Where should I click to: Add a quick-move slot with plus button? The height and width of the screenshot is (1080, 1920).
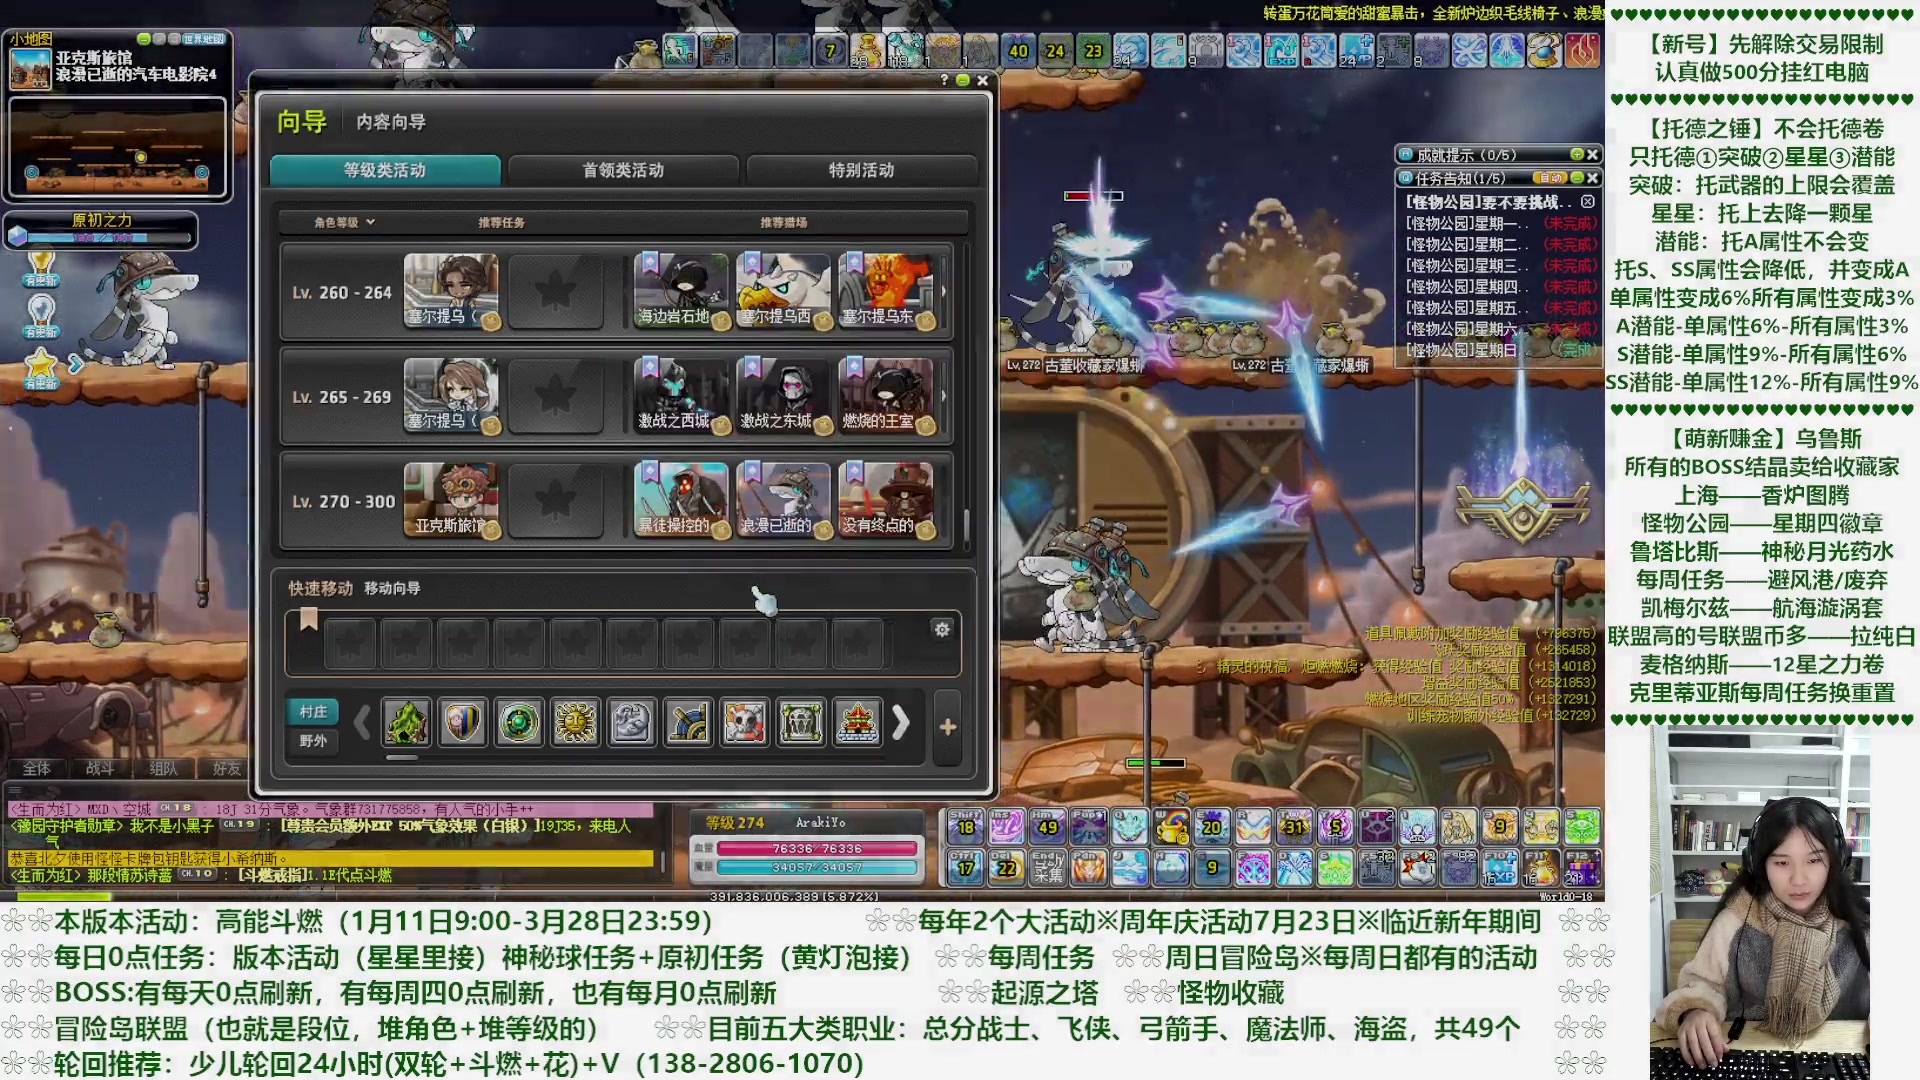tap(947, 727)
